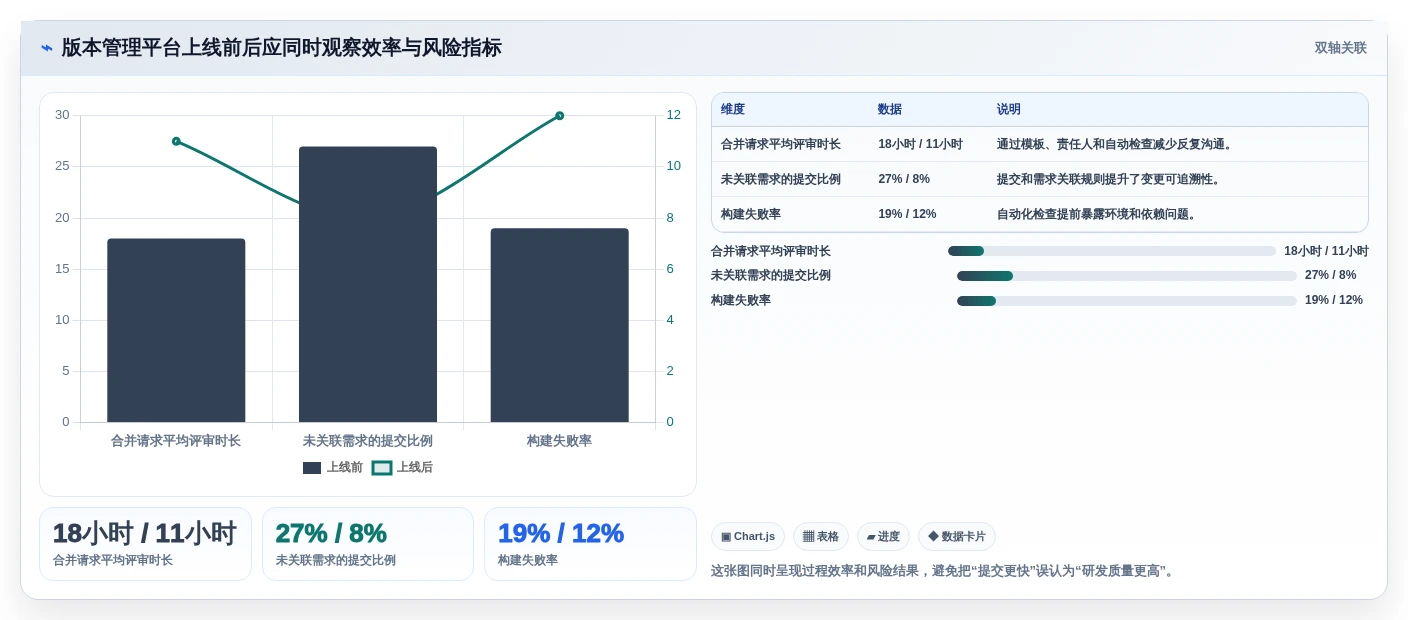Click the 维度 table column header
The height and width of the screenshot is (620, 1408).
(733, 110)
